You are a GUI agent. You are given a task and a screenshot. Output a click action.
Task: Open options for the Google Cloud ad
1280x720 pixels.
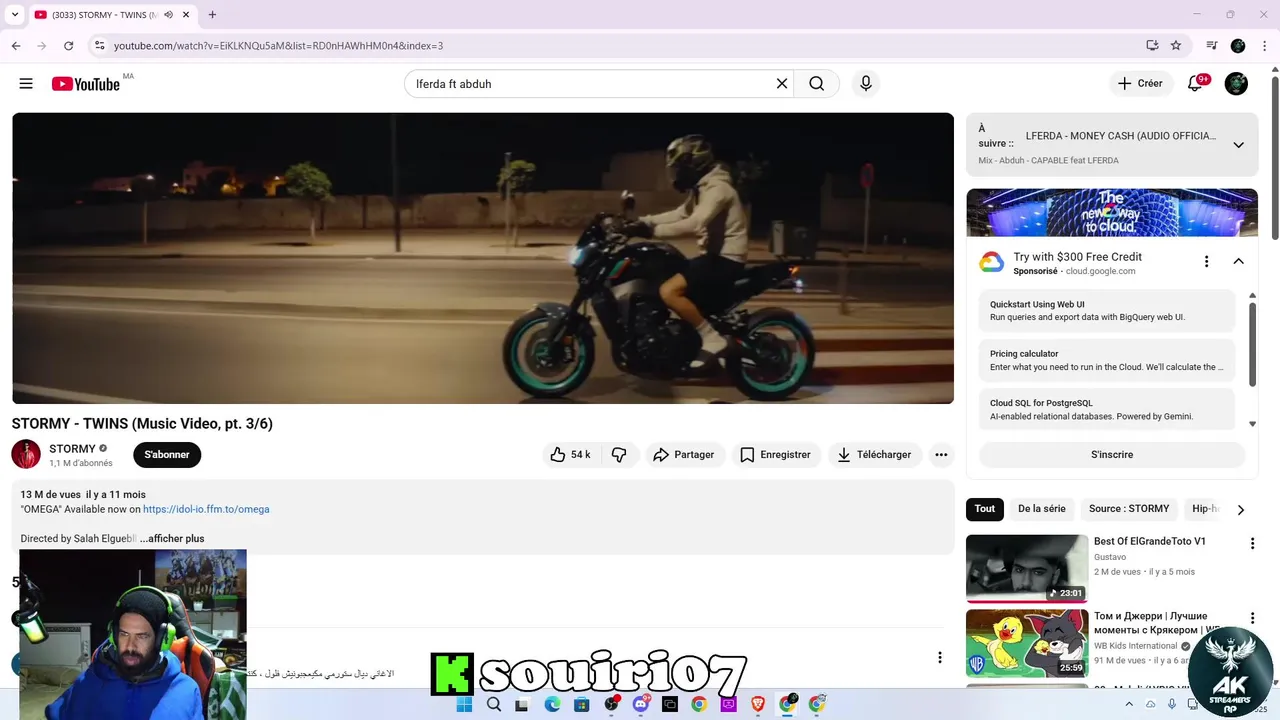click(1206, 262)
